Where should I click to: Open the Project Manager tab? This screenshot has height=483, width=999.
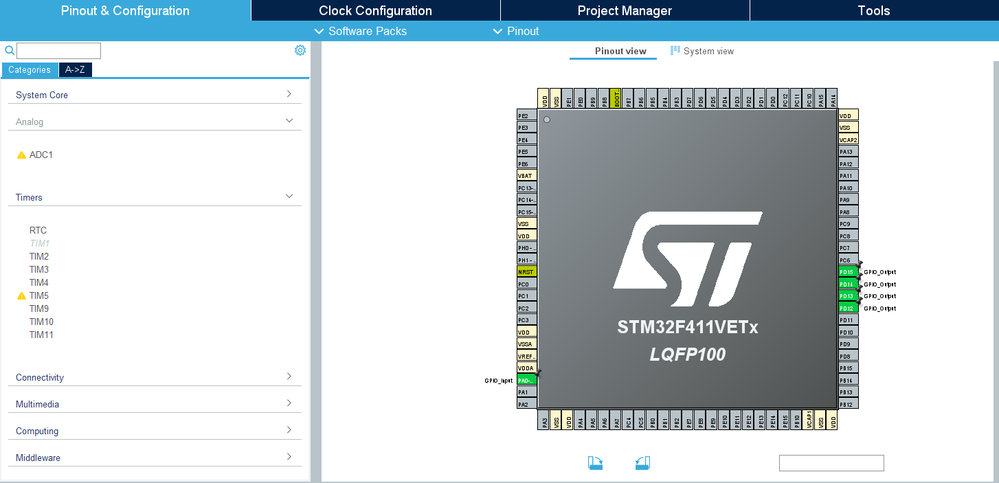[624, 10]
